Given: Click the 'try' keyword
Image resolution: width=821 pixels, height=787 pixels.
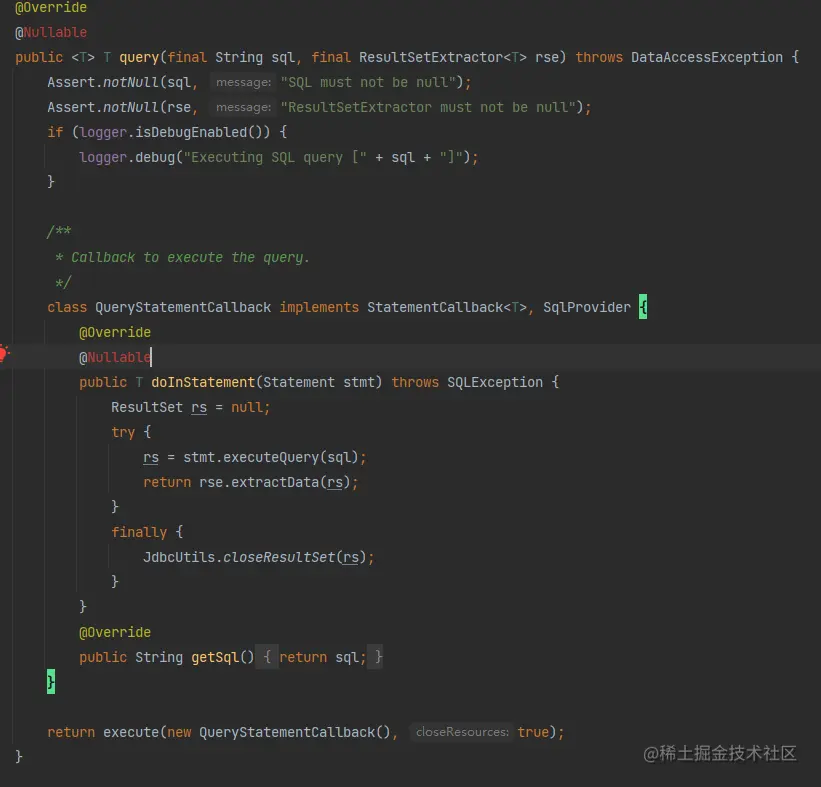Looking at the screenshot, I should tap(123, 432).
